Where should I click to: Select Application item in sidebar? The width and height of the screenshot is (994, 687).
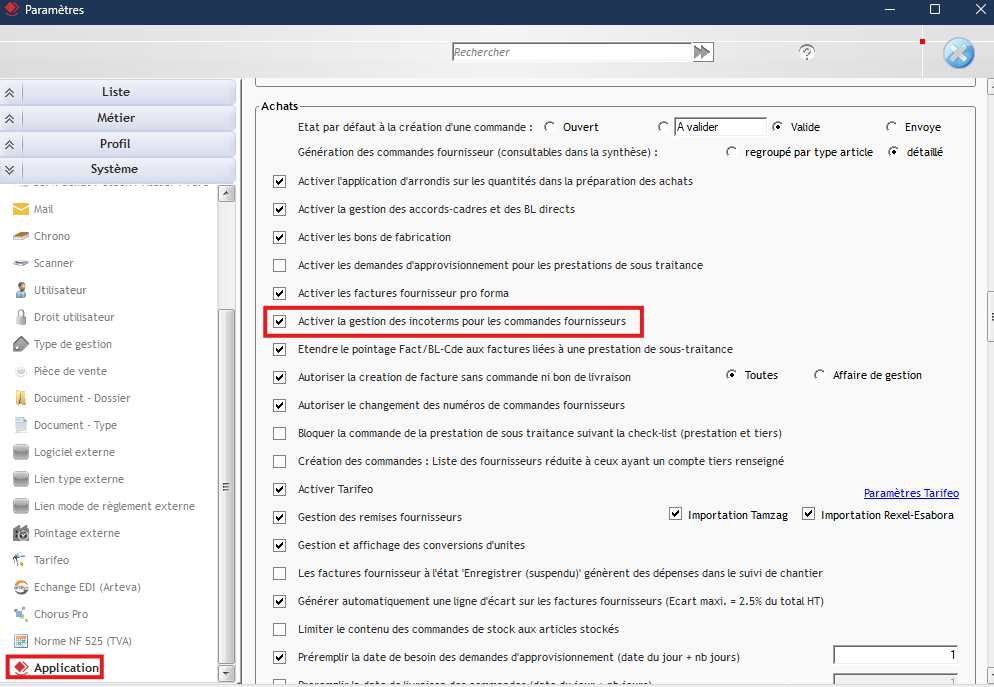(66, 668)
